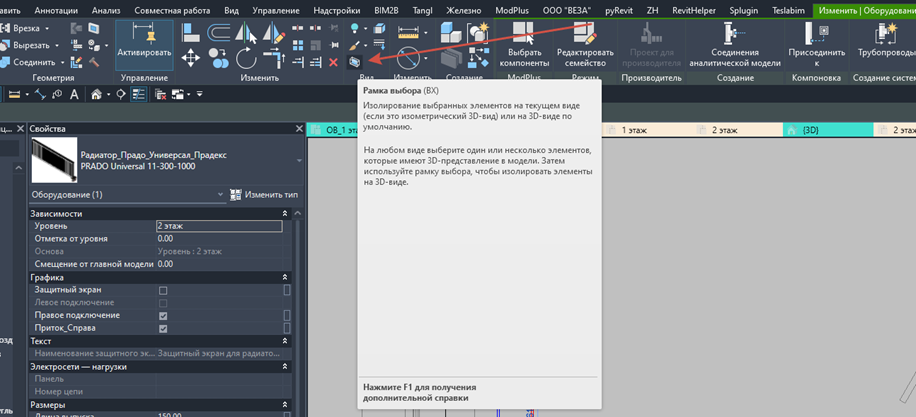Click the Properties panel scroll-up arrow

pyautogui.click(x=297, y=214)
